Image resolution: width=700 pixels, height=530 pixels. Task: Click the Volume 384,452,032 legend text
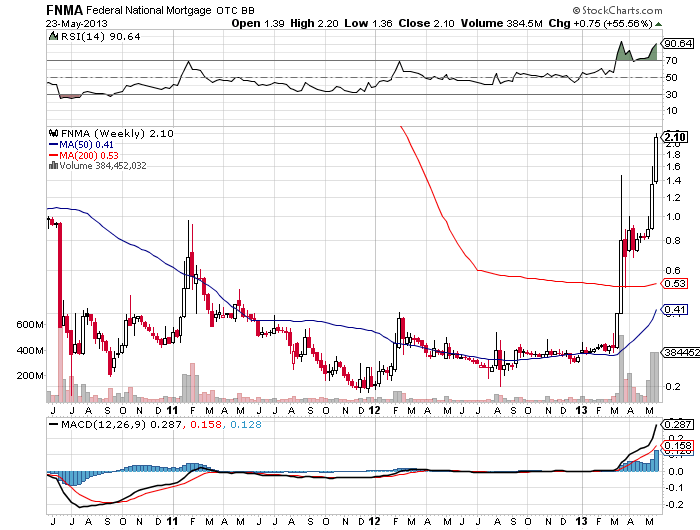103,166
